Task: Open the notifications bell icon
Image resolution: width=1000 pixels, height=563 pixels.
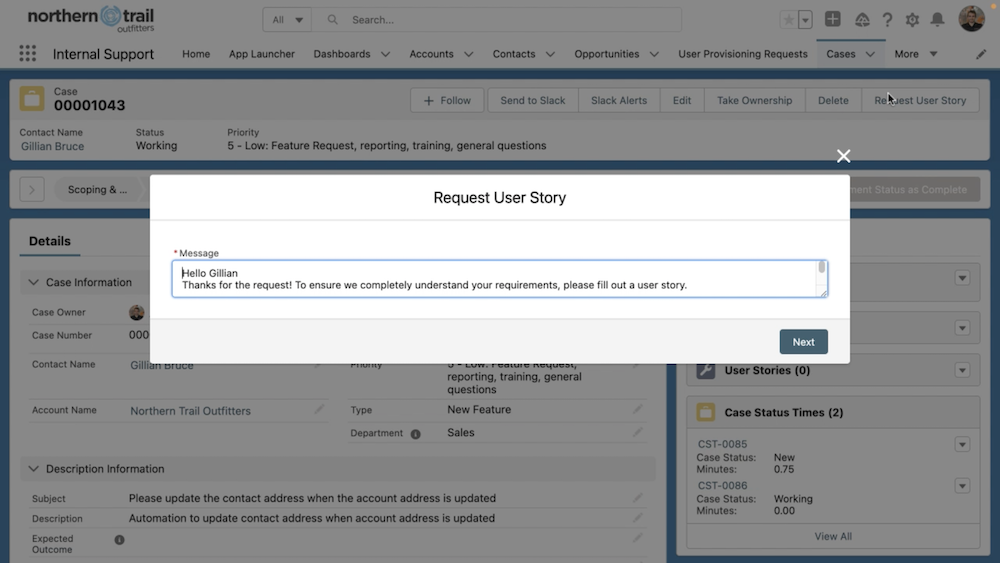Action: point(937,20)
